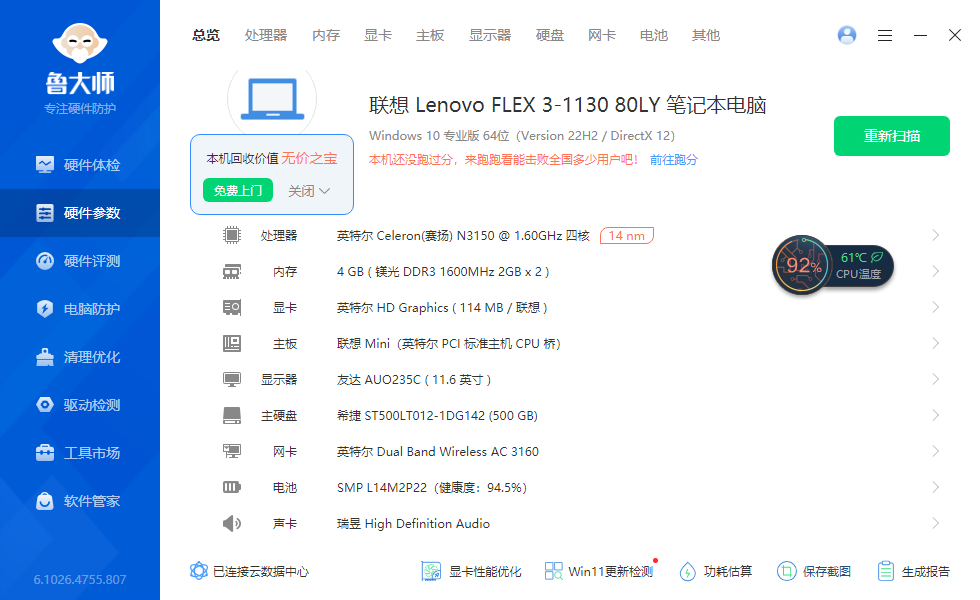The width and height of the screenshot is (980, 600).
Task: Click the sound card speaker icon
Action: 232,523
